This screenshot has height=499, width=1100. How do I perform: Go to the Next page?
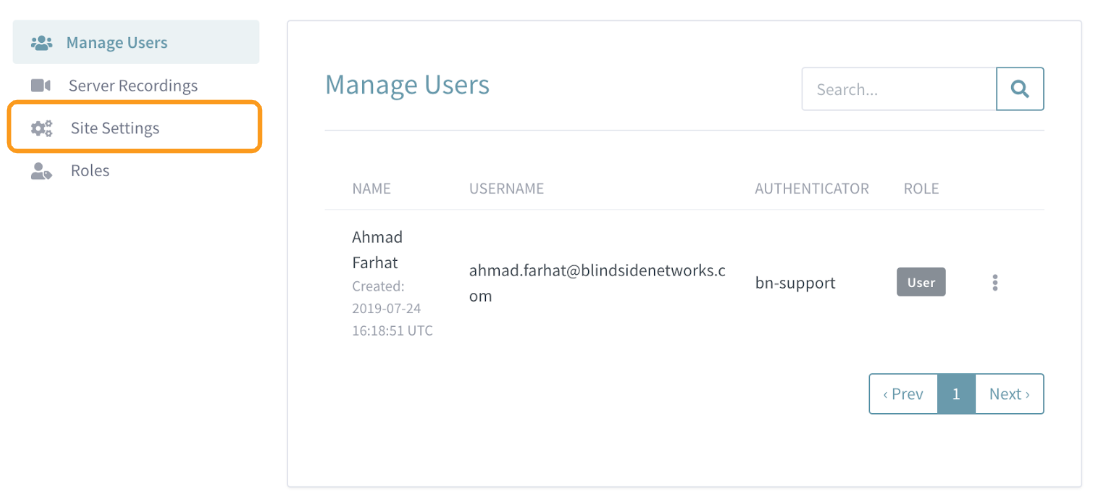(x=1010, y=394)
